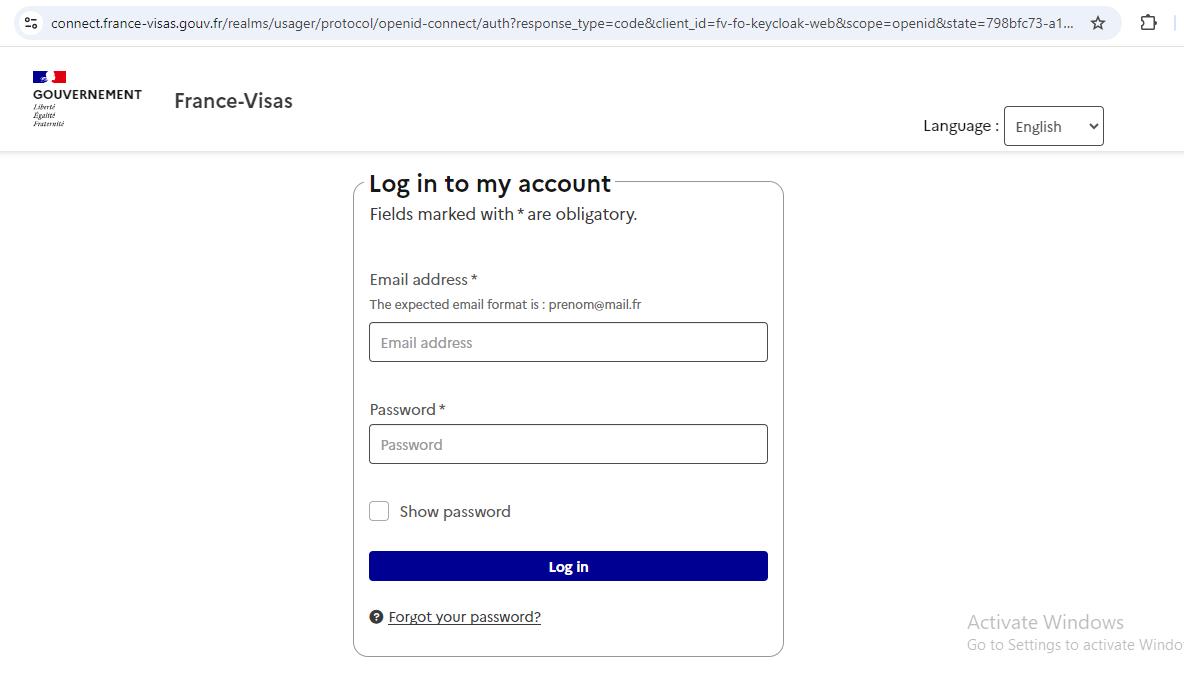Click the help icon beside Forgot your password
This screenshot has height=679, width=1184.
376,617
